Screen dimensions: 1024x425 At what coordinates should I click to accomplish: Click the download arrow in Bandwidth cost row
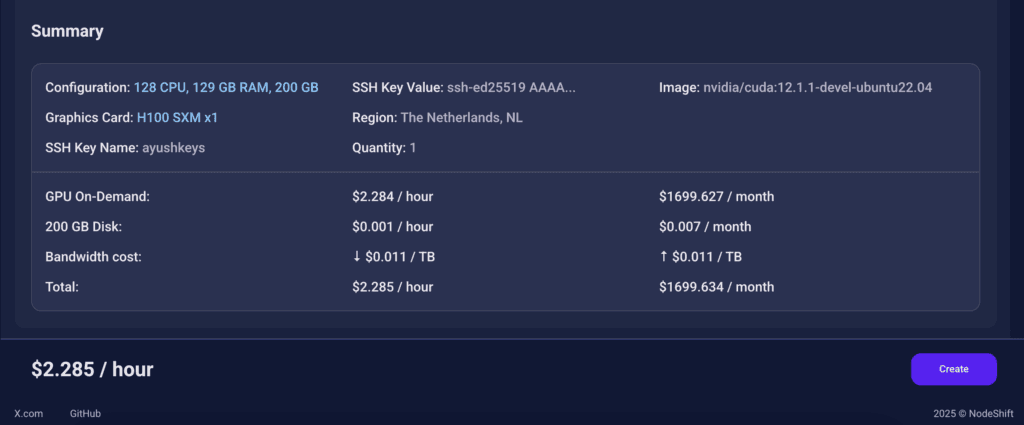pos(357,257)
